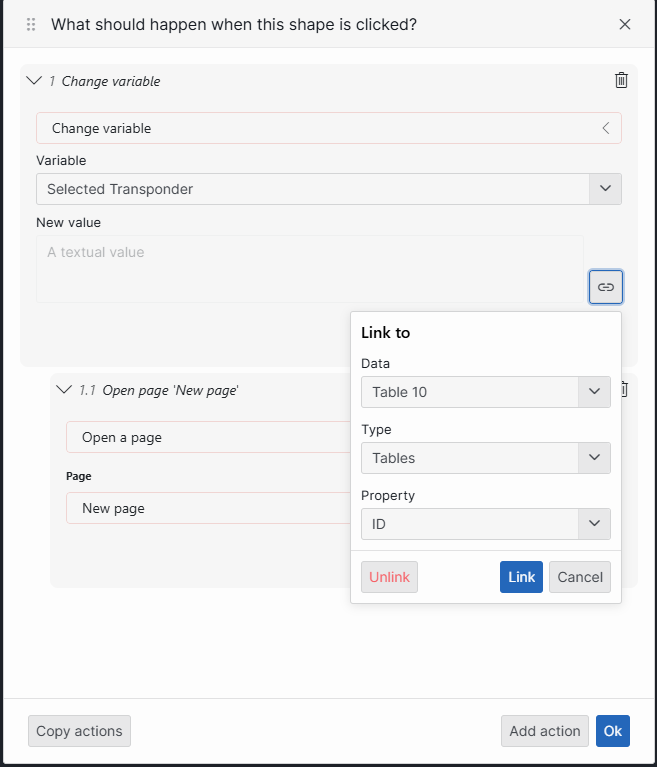The image size is (657, 767).
Task: Confirm the dialog with Ok
Action: [x=612, y=731]
